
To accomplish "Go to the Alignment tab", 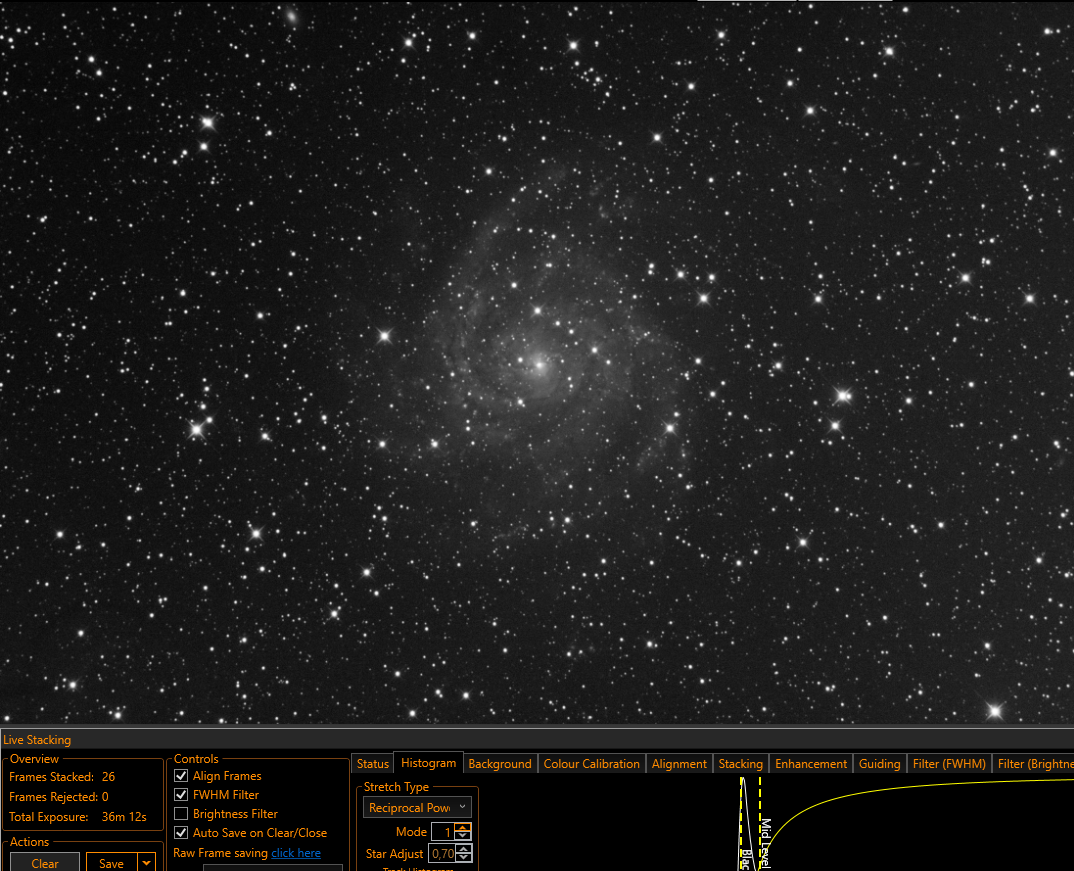I will pyautogui.click(x=679, y=763).
